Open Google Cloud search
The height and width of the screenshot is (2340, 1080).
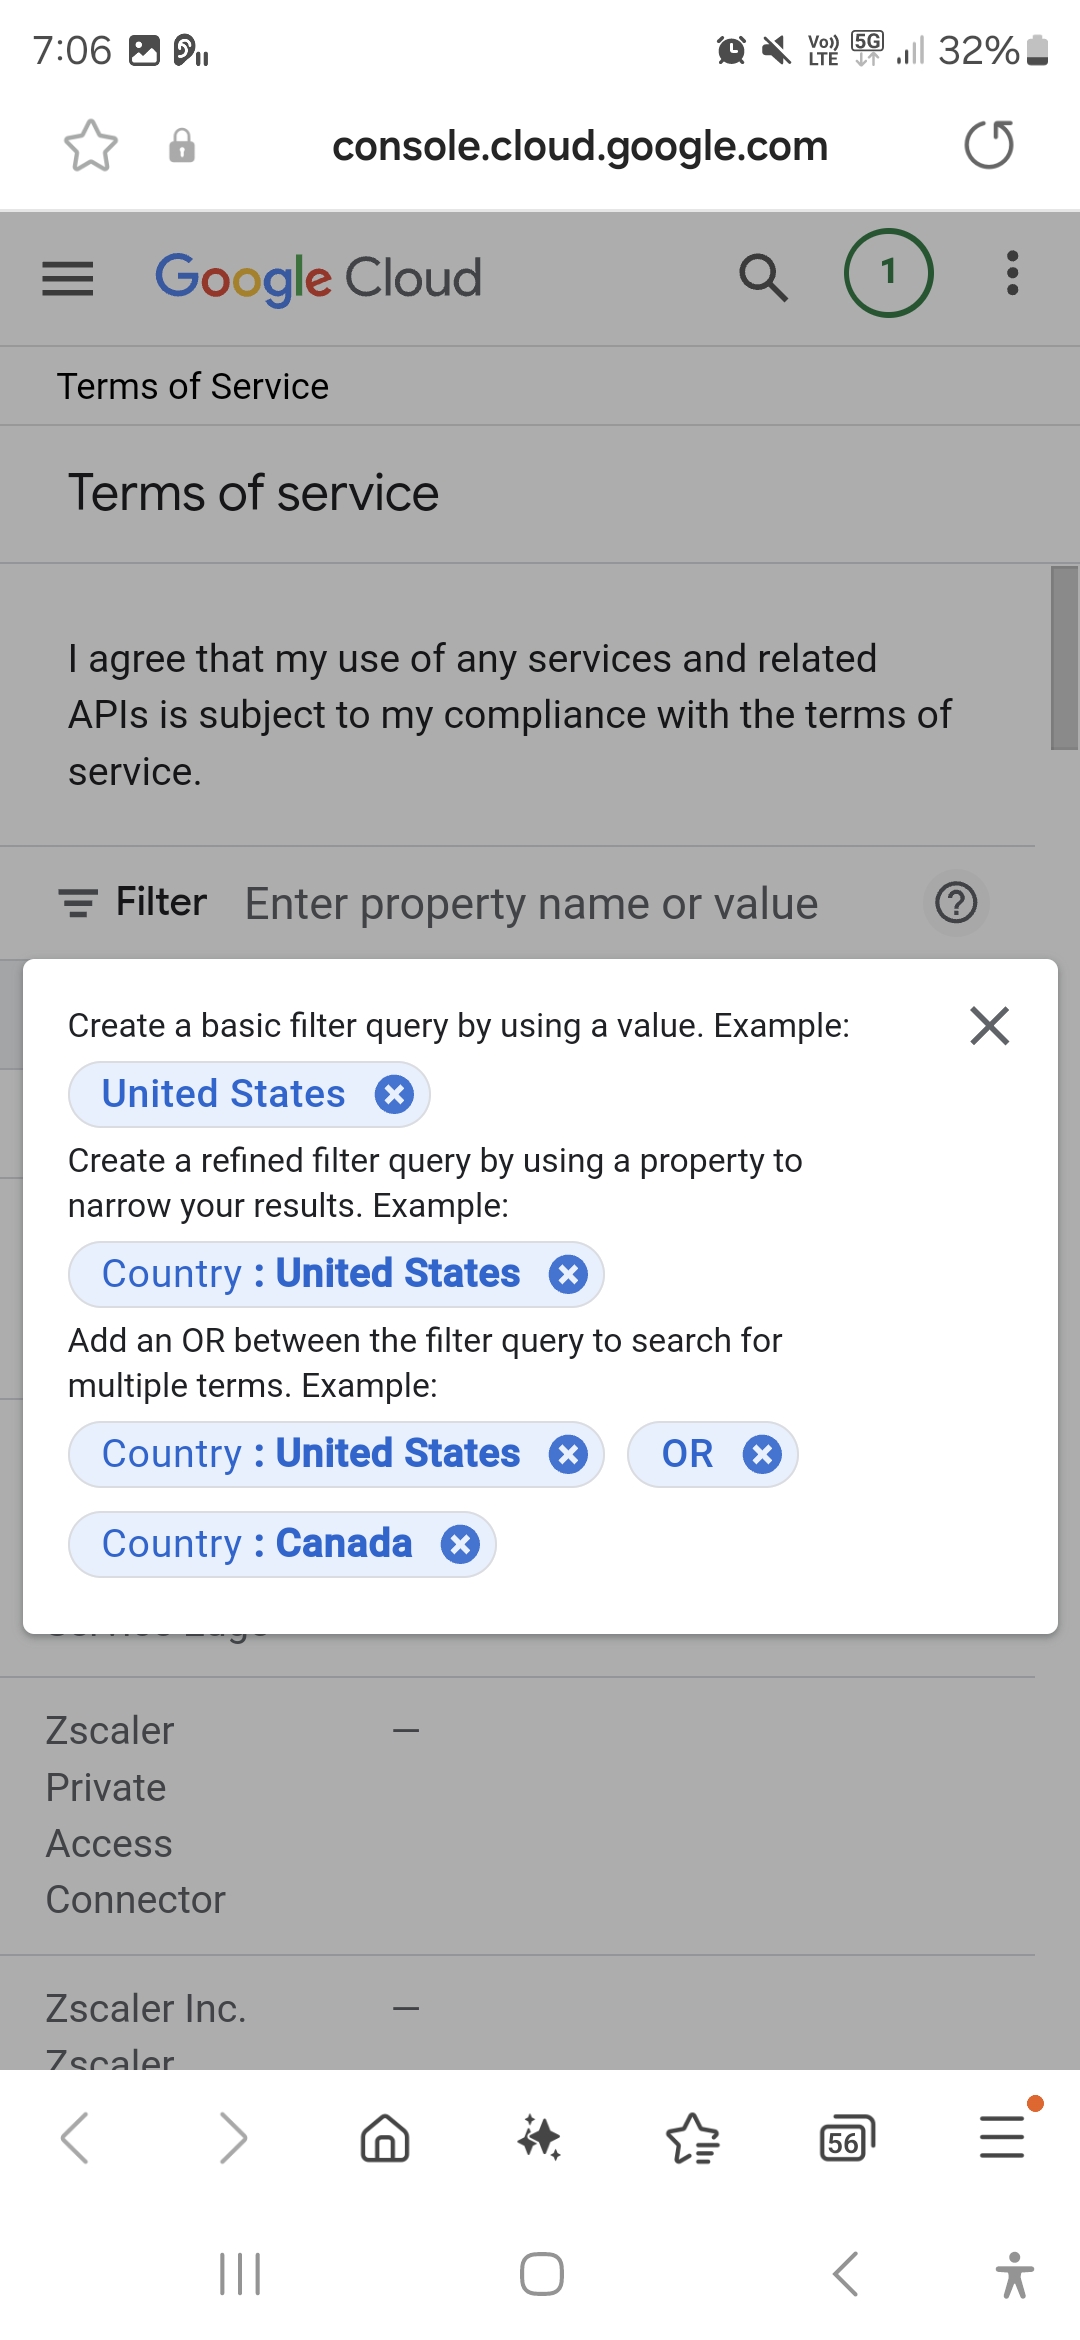tap(763, 277)
